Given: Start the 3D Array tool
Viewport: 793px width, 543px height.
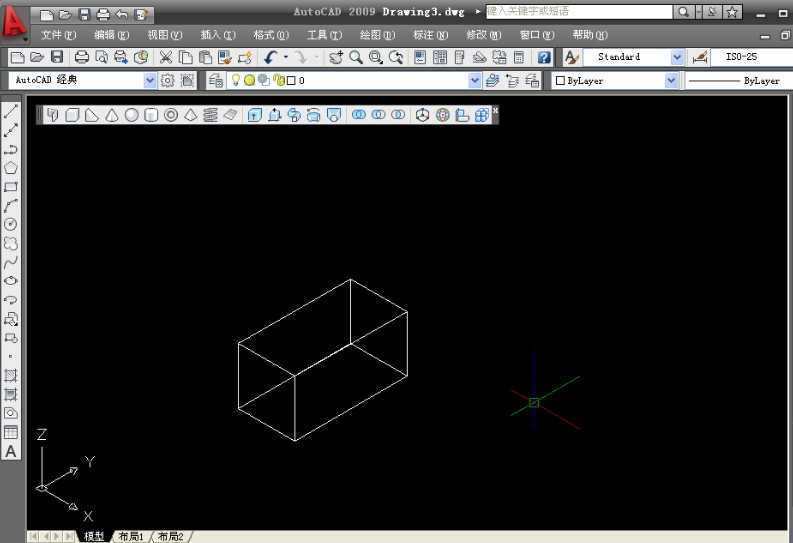Looking at the screenshot, I should (x=481, y=115).
